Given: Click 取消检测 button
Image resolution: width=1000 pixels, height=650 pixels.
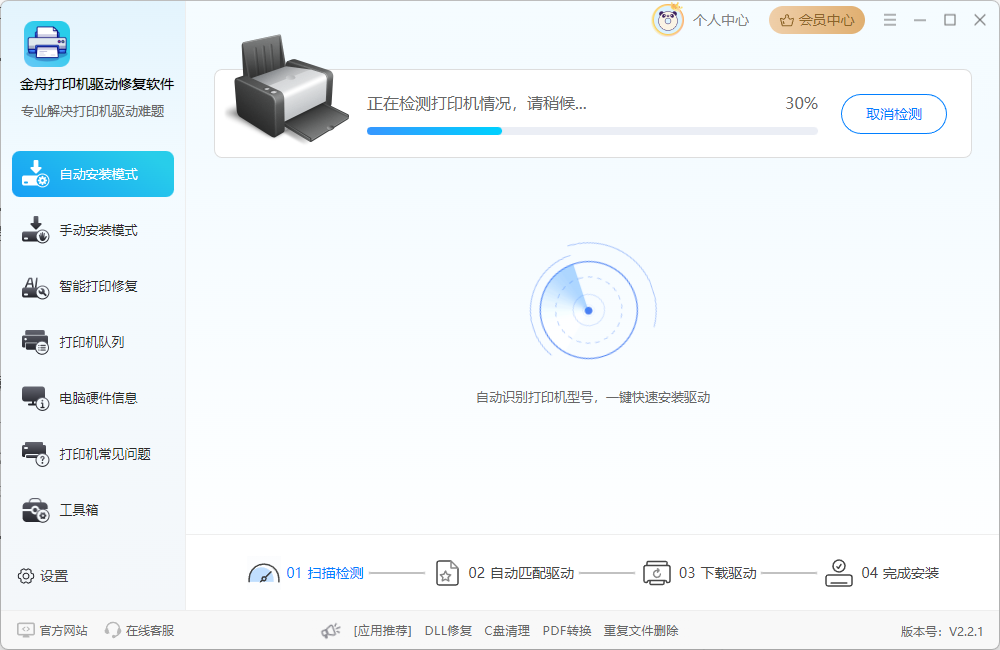Looking at the screenshot, I should pos(893,114).
